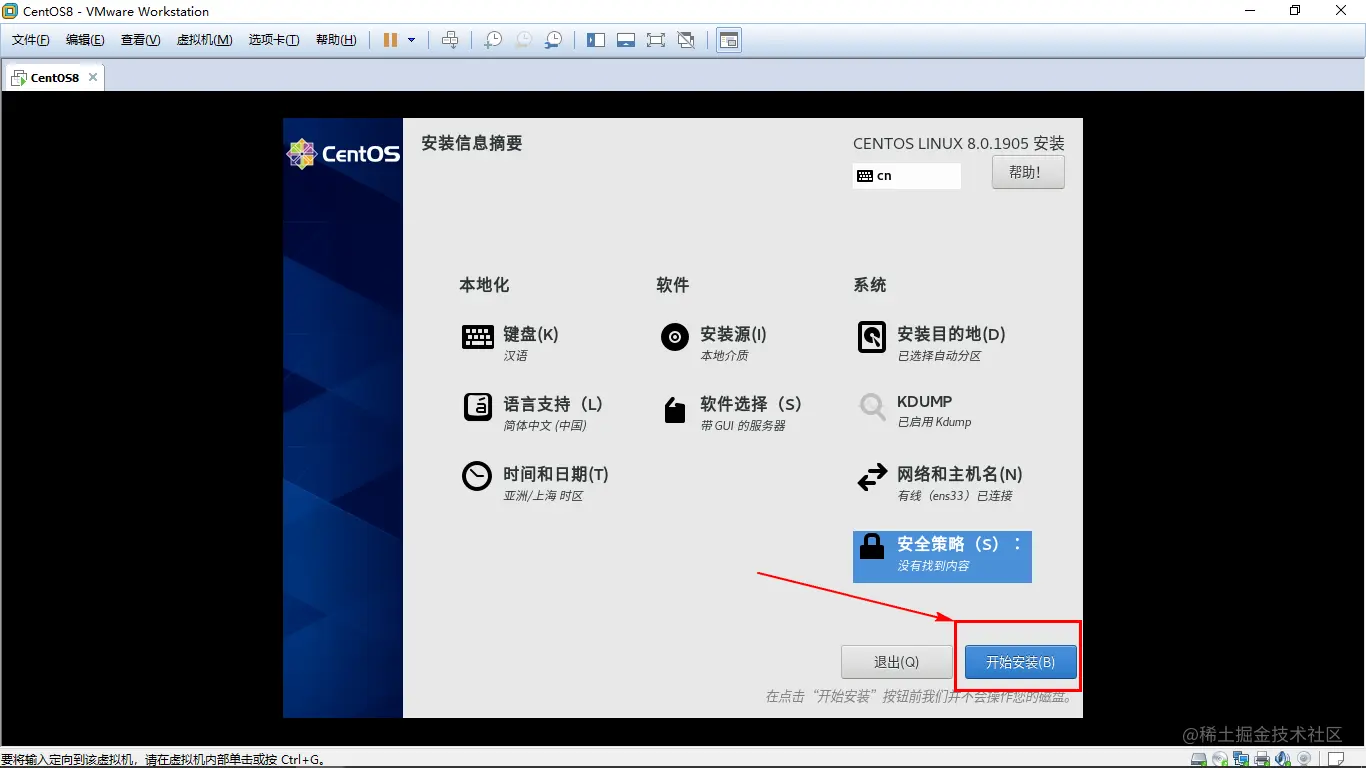Click the 已选择自动分区 text
The width and height of the screenshot is (1366, 768).
[939, 356]
